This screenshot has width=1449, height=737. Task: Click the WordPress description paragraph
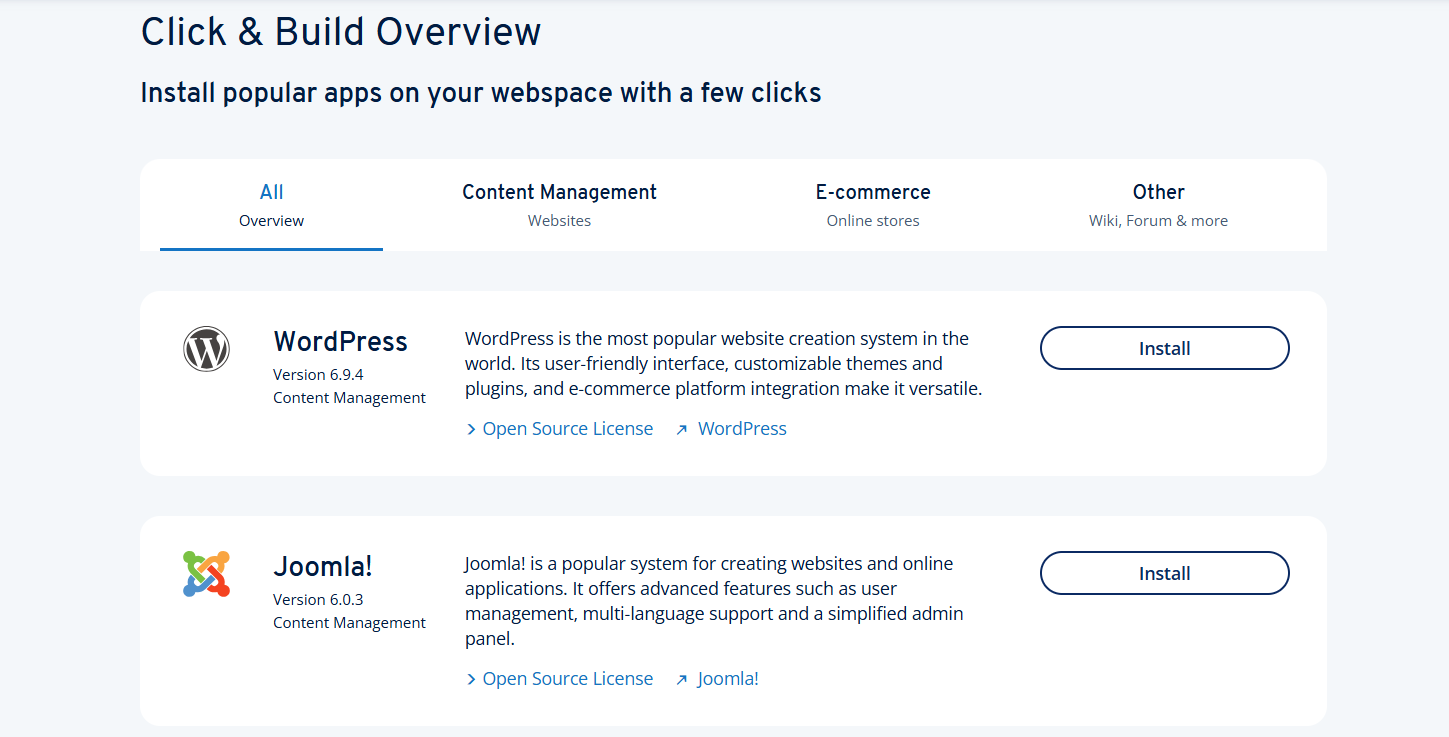pos(724,364)
